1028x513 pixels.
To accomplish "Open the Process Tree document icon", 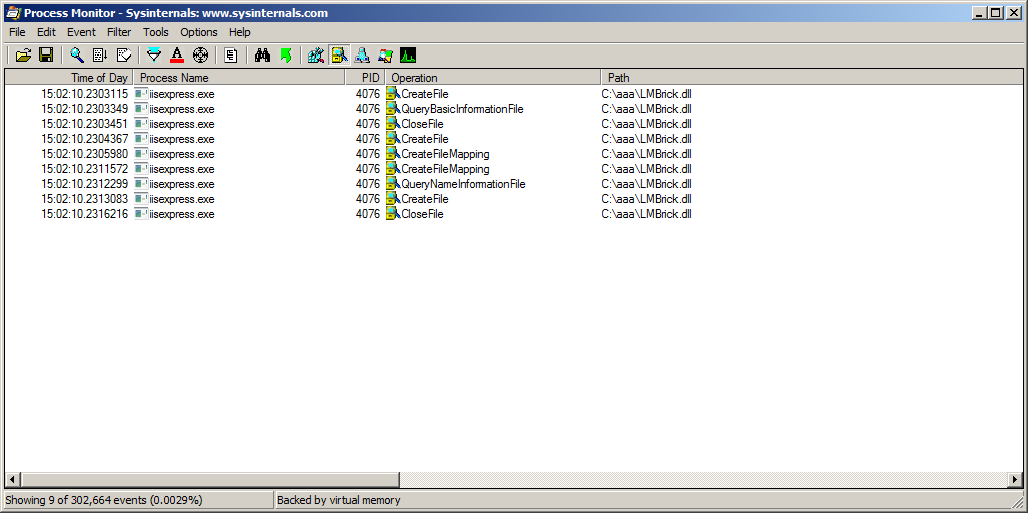I will click(231, 55).
